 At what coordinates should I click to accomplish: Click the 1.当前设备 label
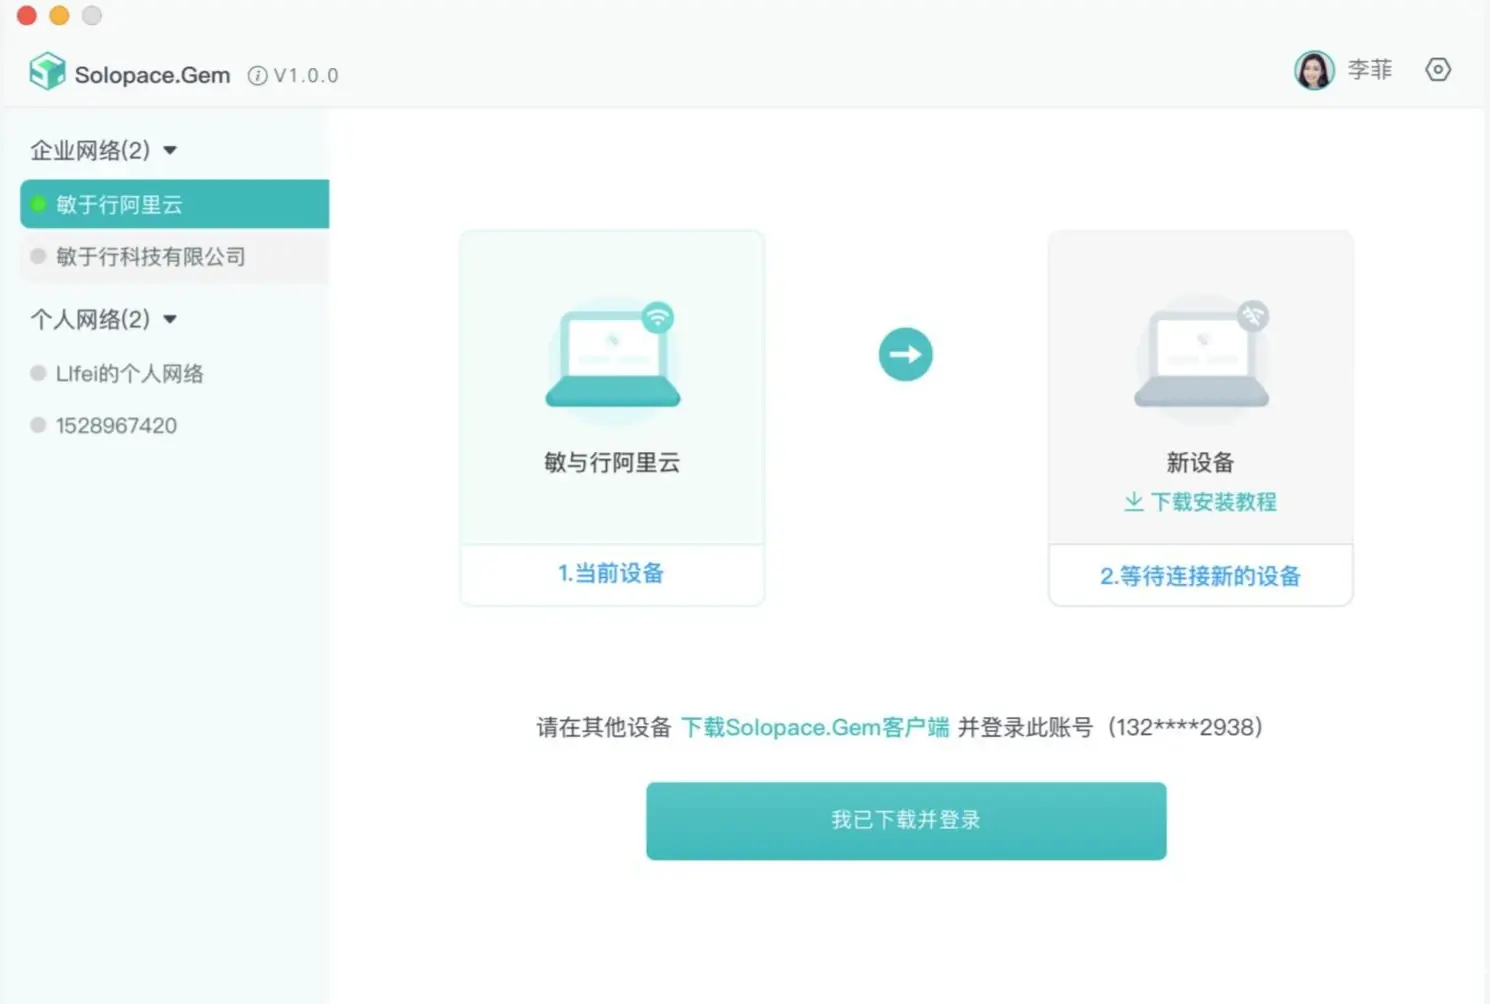point(611,573)
